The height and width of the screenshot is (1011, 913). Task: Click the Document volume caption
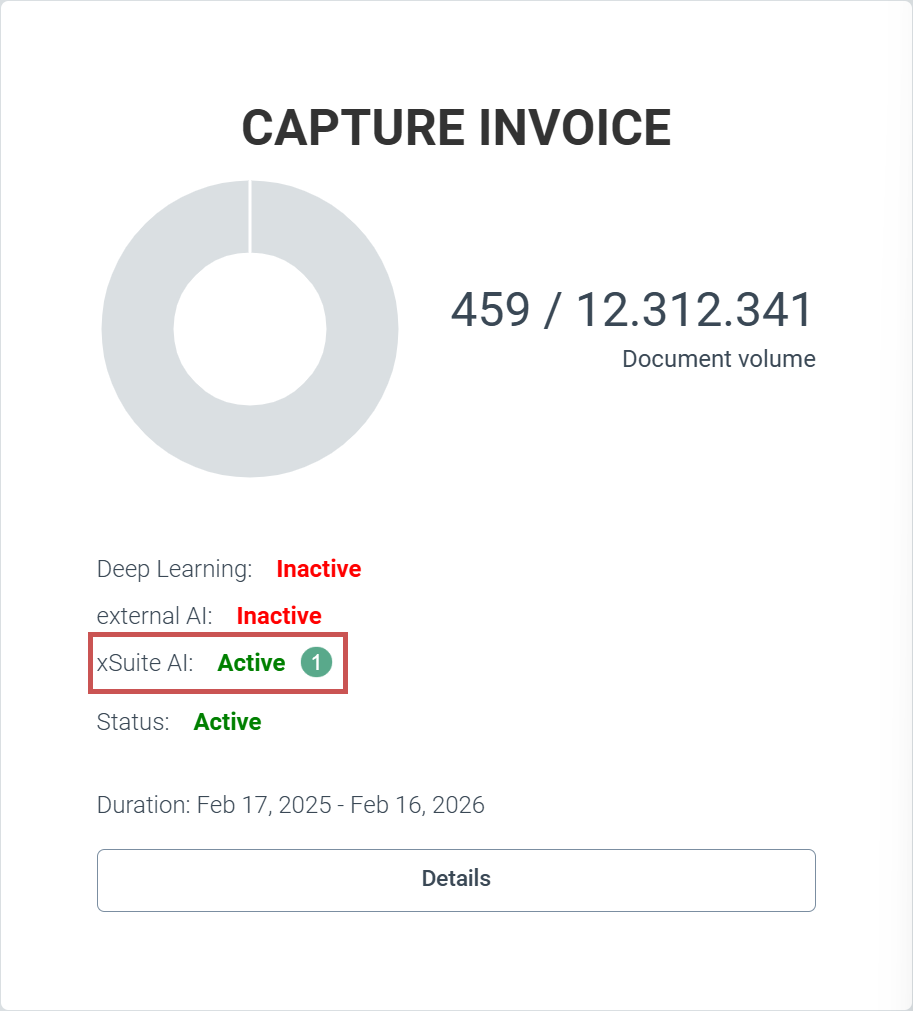718,359
